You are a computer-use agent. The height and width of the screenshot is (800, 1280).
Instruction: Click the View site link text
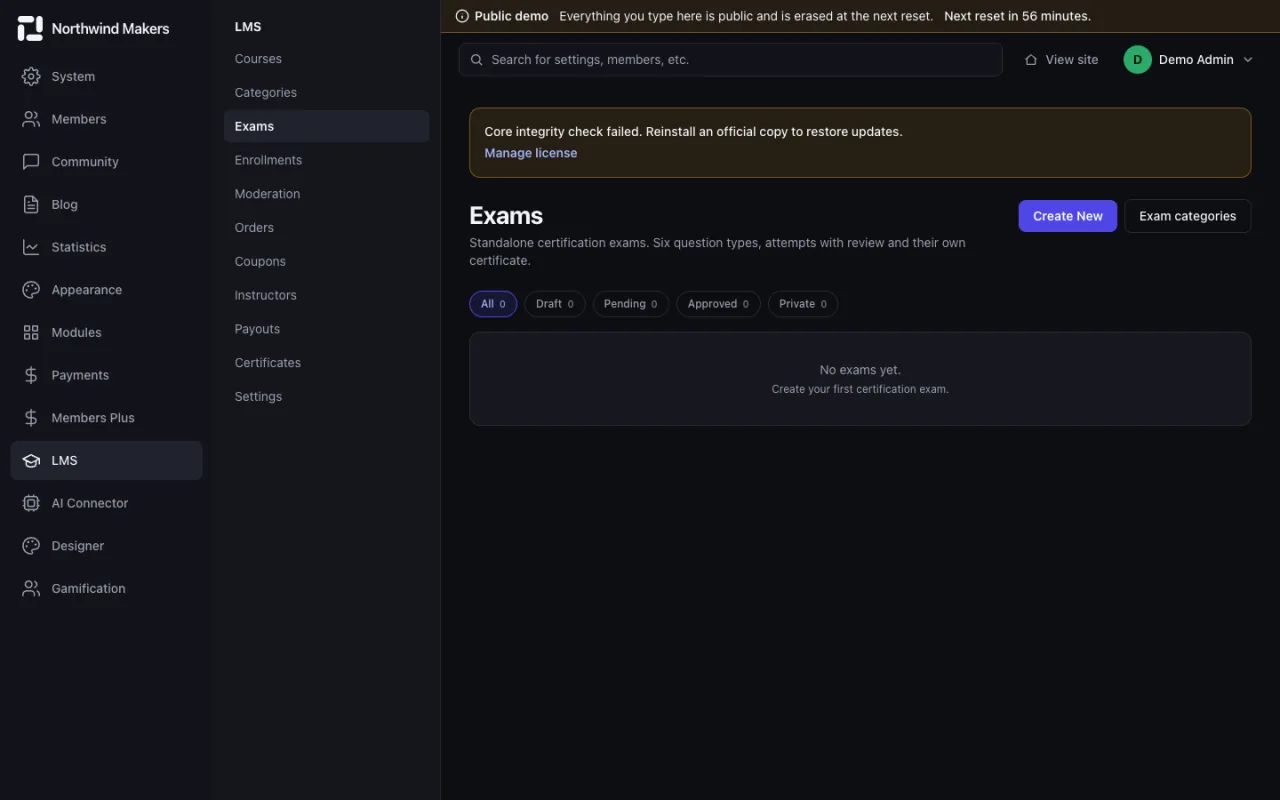click(1072, 60)
